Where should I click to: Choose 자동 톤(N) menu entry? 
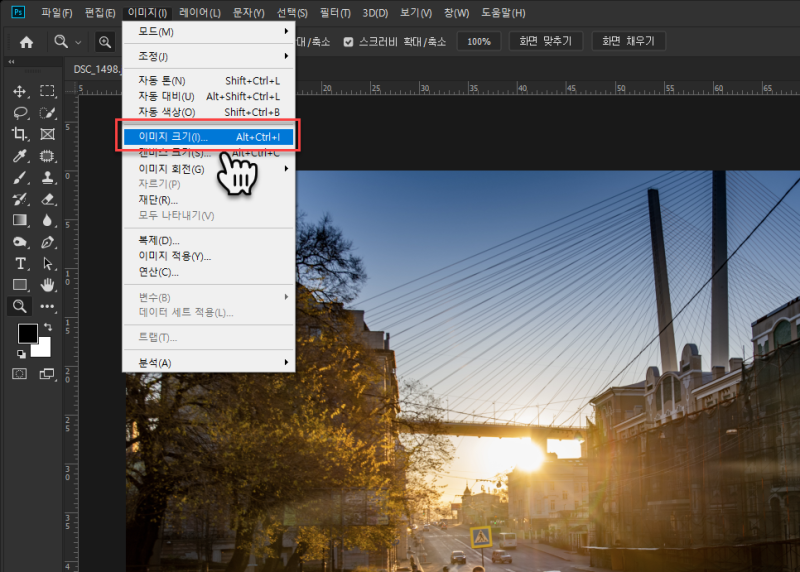tap(209, 81)
